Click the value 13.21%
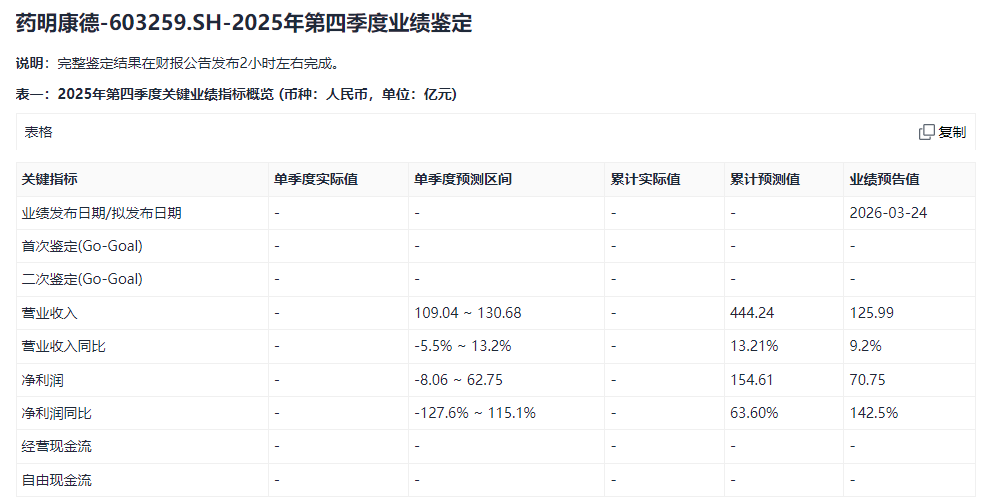Image resolution: width=982 pixels, height=499 pixels. pyautogui.click(x=754, y=346)
